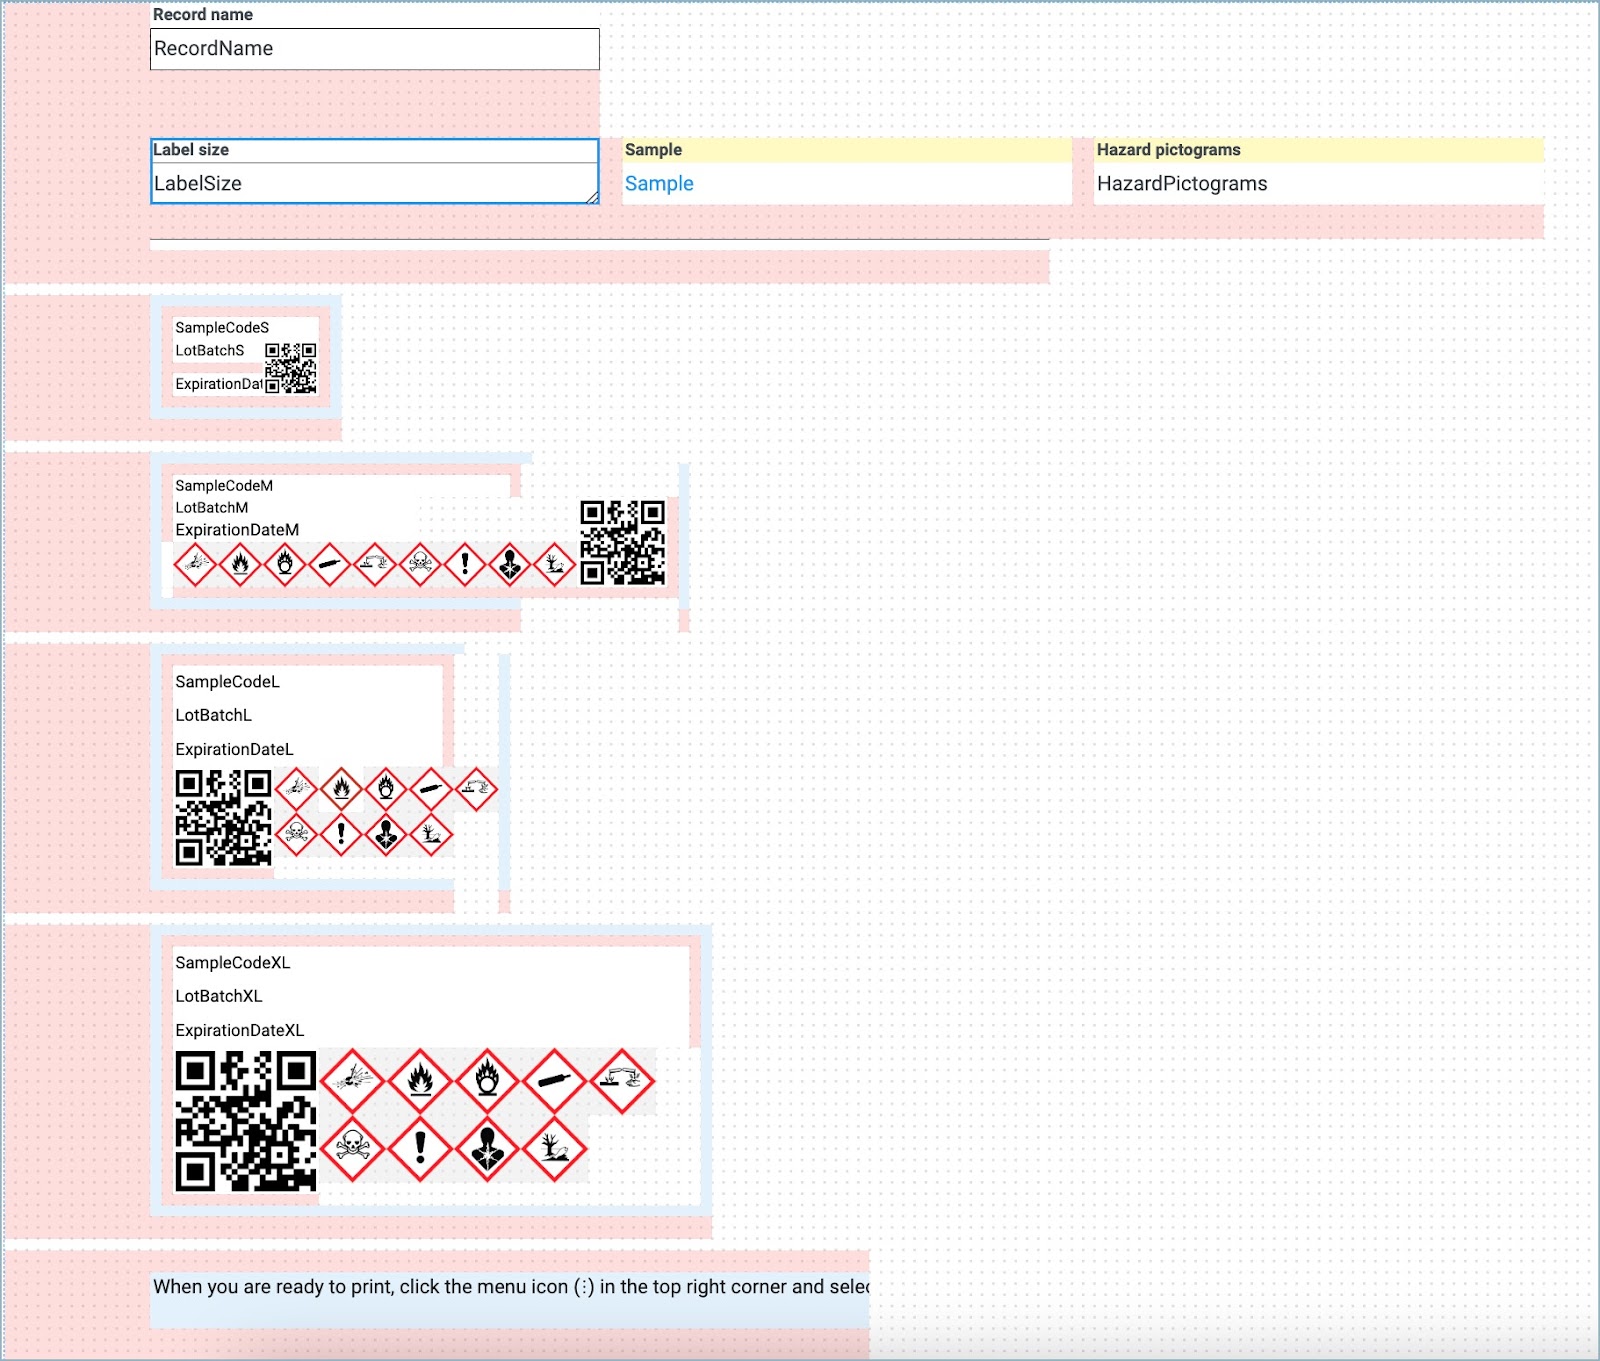This screenshot has width=1600, height=1361.
Task: Select the flame pictogram in the SampleCodeL label
Action: click(341, 789)
